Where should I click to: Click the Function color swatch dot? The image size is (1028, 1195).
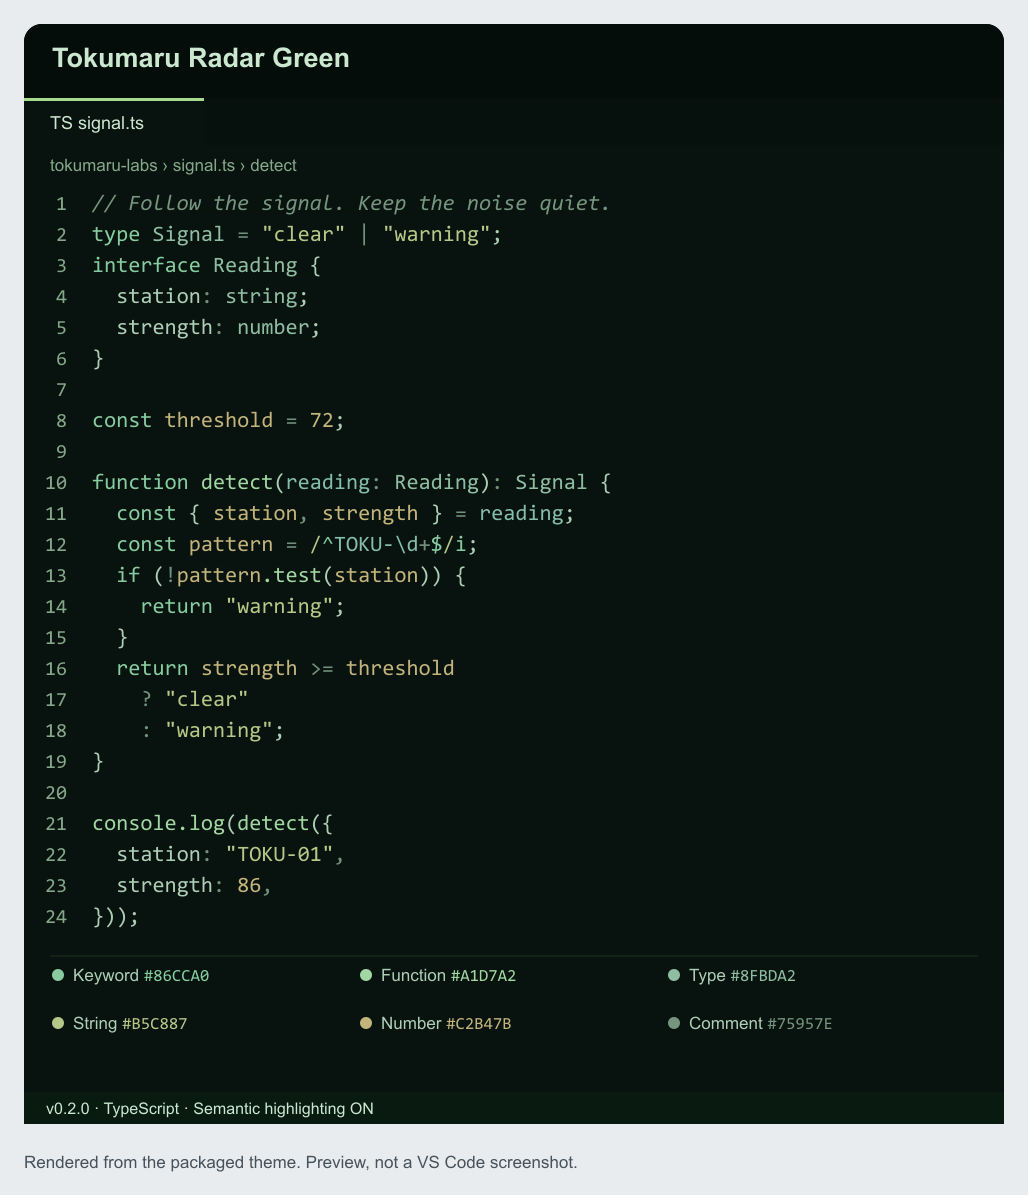click(x=366, y=976)
